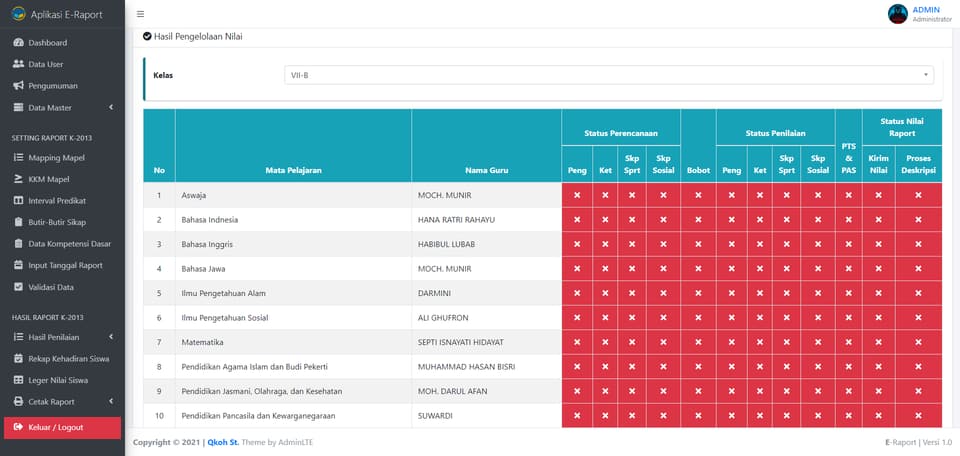Viewport: 960px width, 456px height.
Task: Click Bahasa Inggris row Kirim Nilai X icon
Action: click(x=879, y=244)
